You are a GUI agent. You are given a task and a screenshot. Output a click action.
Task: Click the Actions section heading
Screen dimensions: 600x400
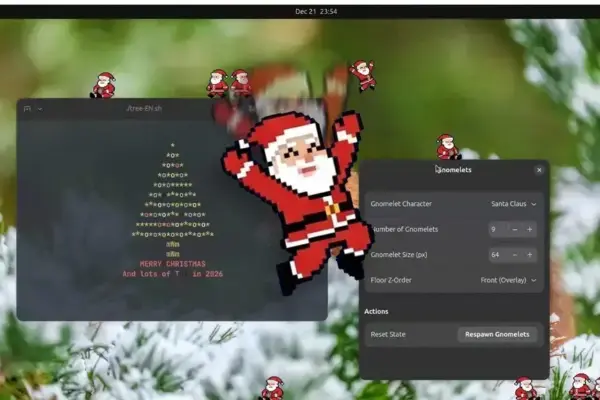click(x=376, y=311)
